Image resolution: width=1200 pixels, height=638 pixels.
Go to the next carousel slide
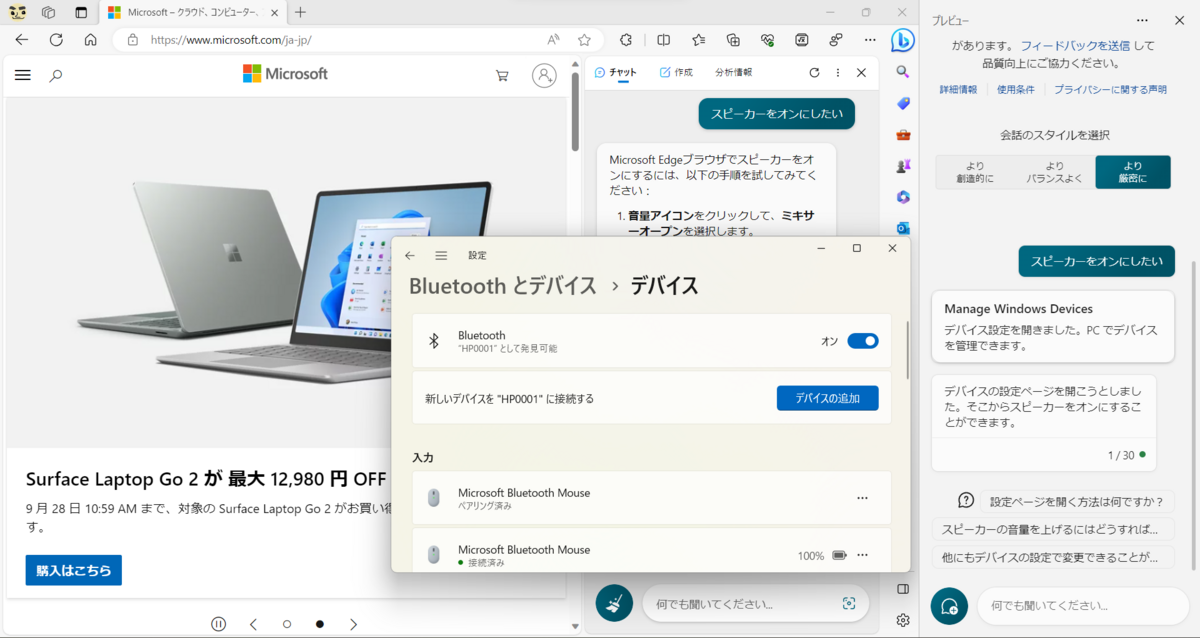353,624
